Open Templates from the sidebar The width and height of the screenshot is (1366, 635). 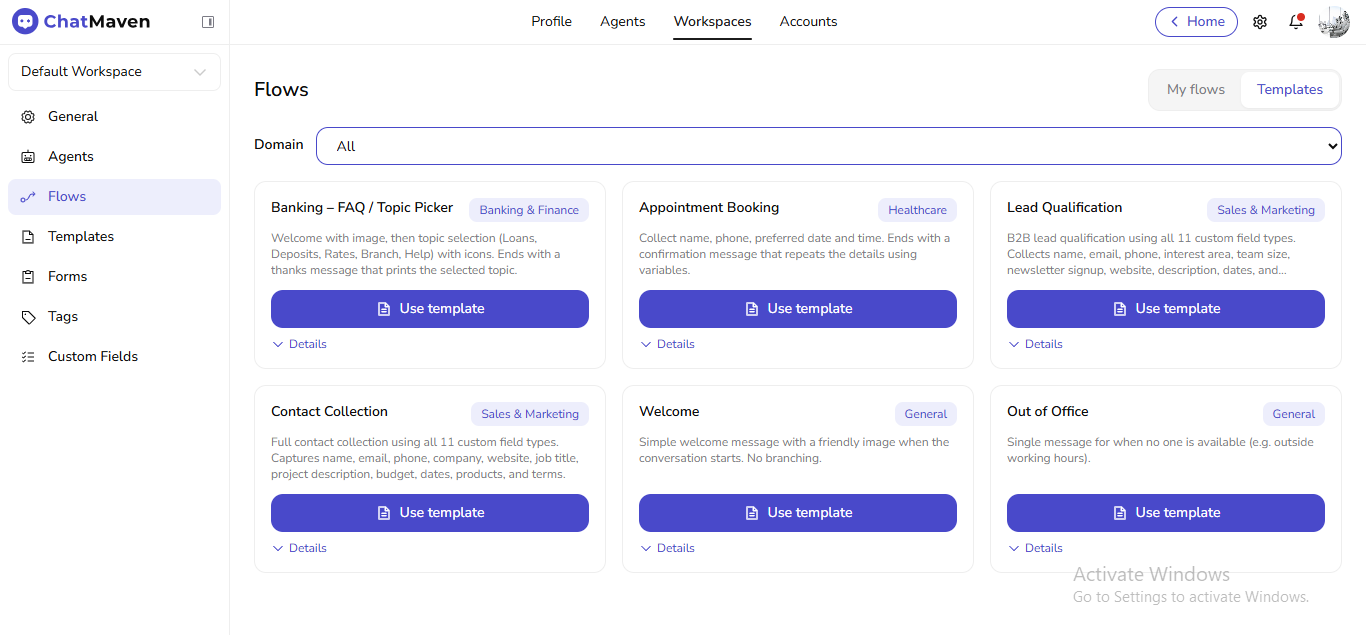29,236
